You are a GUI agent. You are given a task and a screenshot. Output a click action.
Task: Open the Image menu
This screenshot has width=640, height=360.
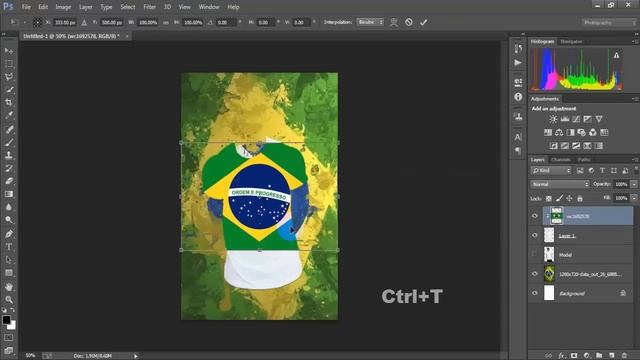point(63,7)
